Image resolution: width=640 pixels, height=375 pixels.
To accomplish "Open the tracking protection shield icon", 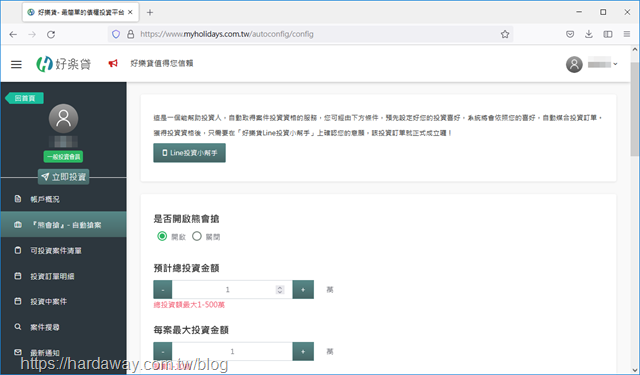I will click(116, 34).
